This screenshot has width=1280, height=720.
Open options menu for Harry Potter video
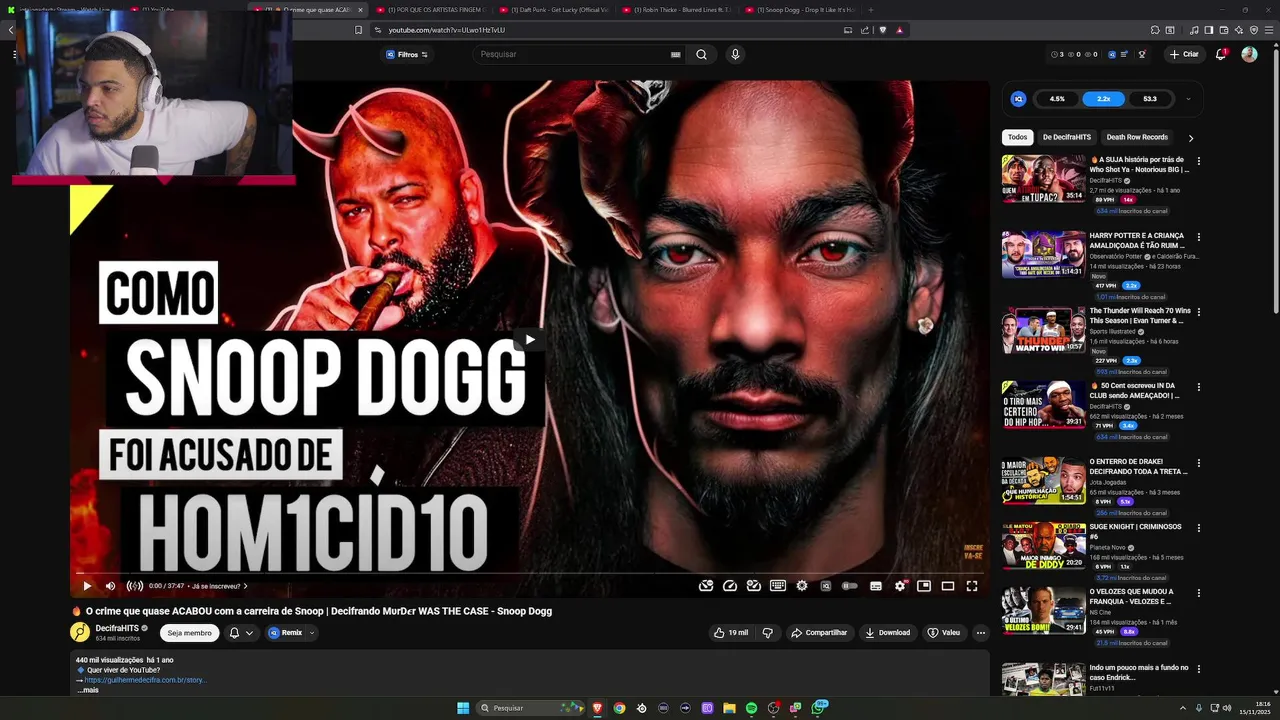(1198, 237)
